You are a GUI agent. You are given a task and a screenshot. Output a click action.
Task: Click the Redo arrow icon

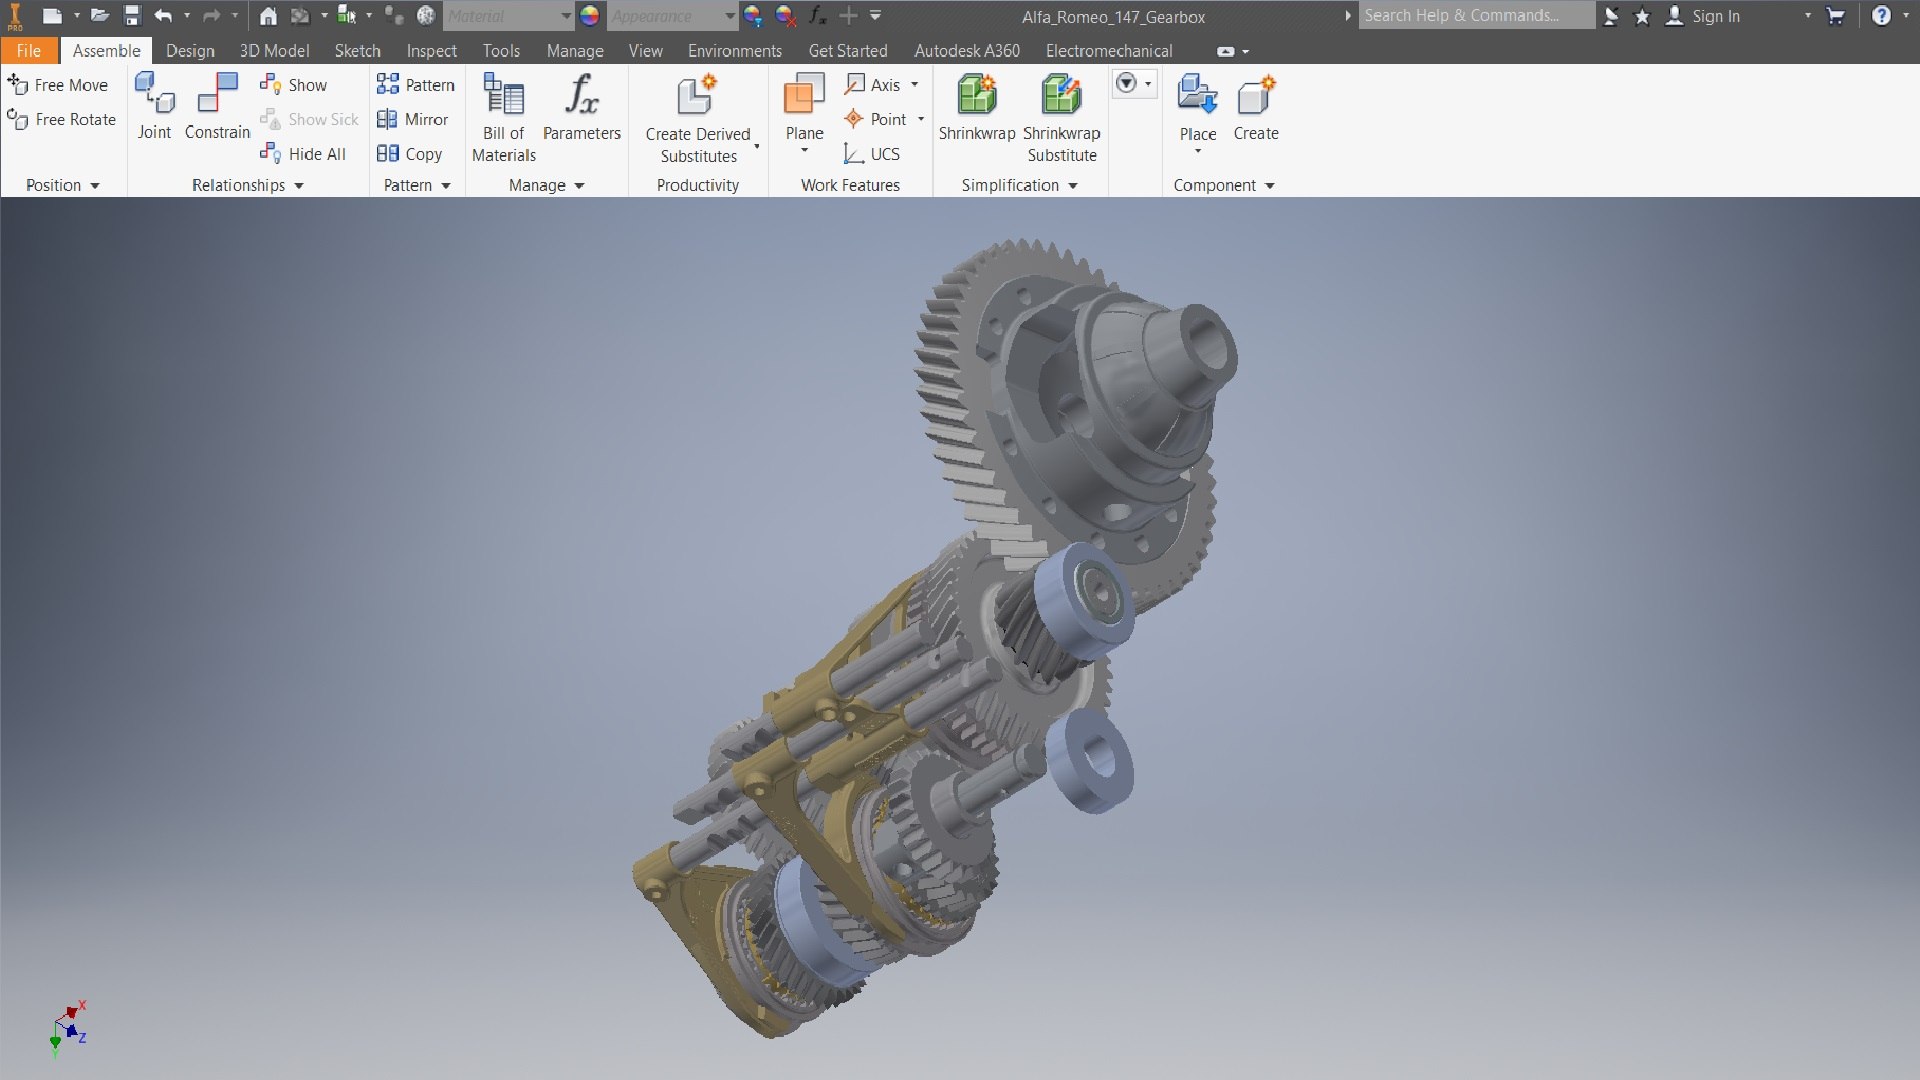[x=211, y=16]
